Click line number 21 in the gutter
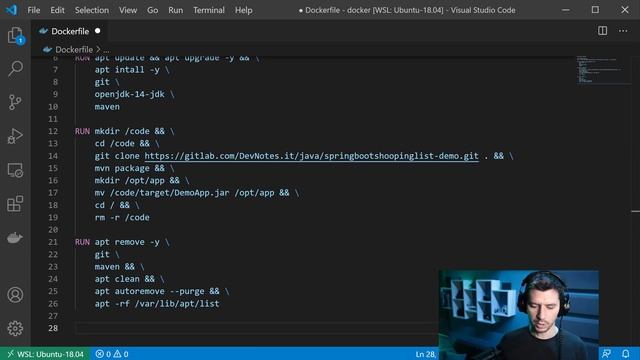 pyautogui.click(x=53, y=242)
